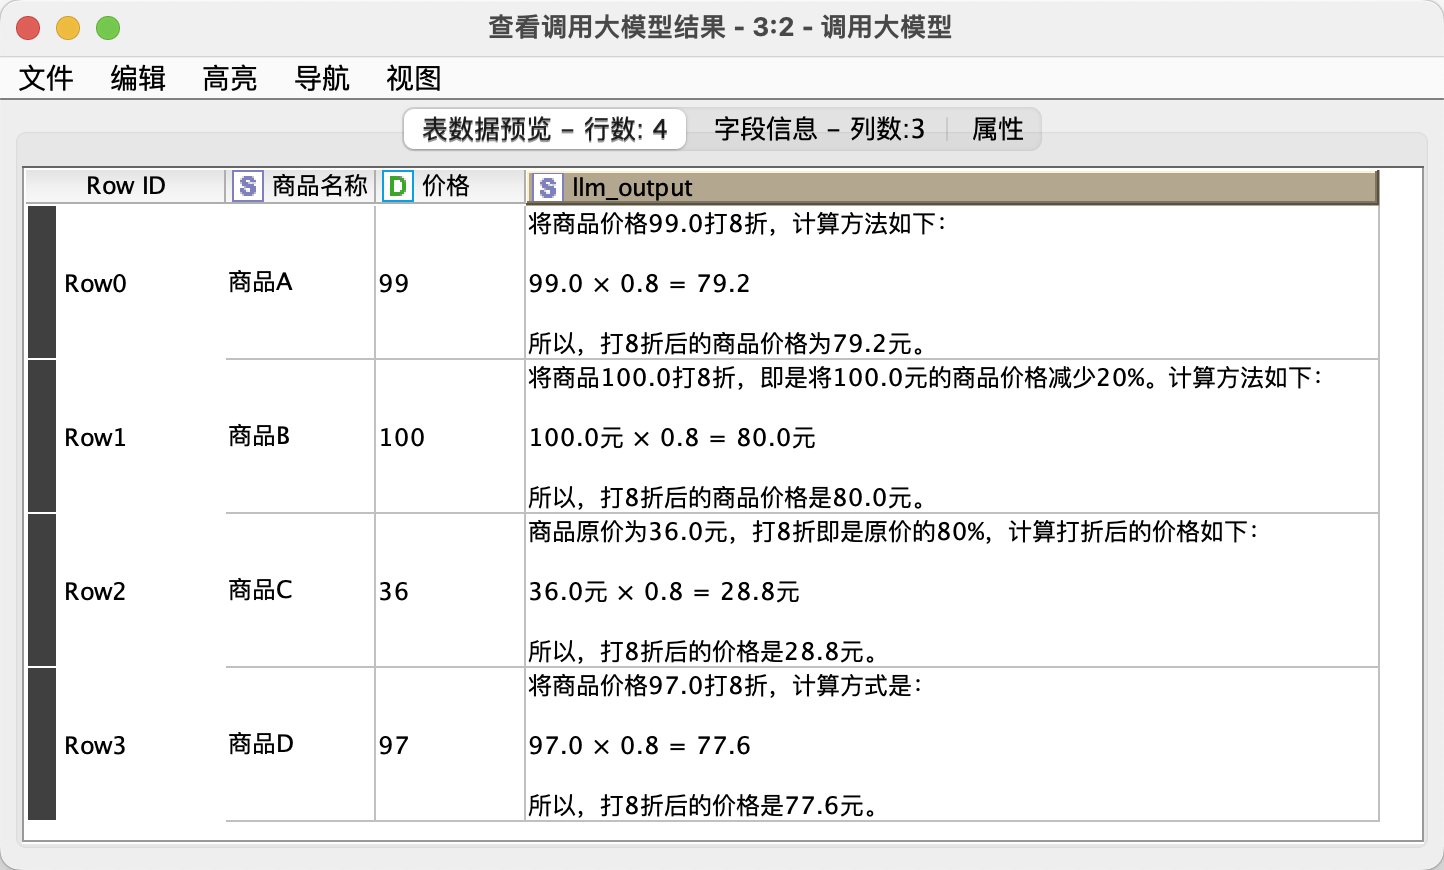Open the 视图 menu
This screenshot has width=1444, height=870.
[x=413, y=78]
